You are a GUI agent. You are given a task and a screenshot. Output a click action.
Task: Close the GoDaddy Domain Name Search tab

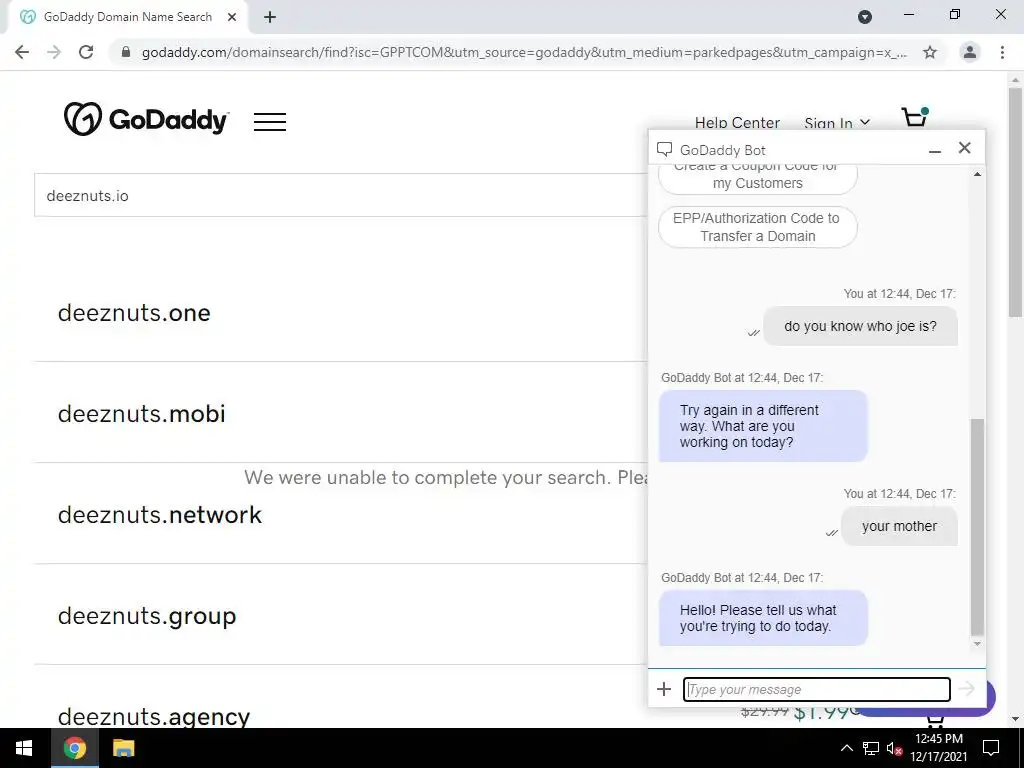232,17
